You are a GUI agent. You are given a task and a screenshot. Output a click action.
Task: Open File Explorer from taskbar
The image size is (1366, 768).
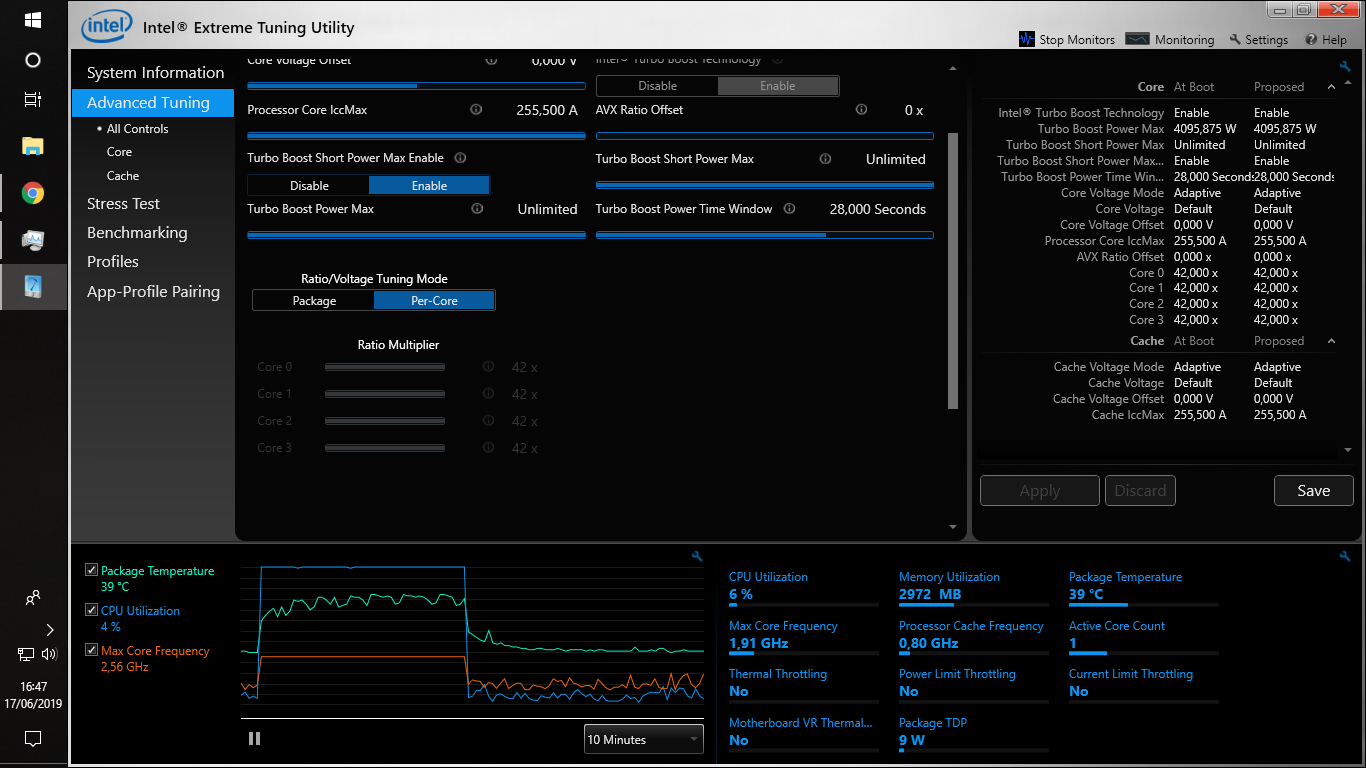(x=33, y=146)
